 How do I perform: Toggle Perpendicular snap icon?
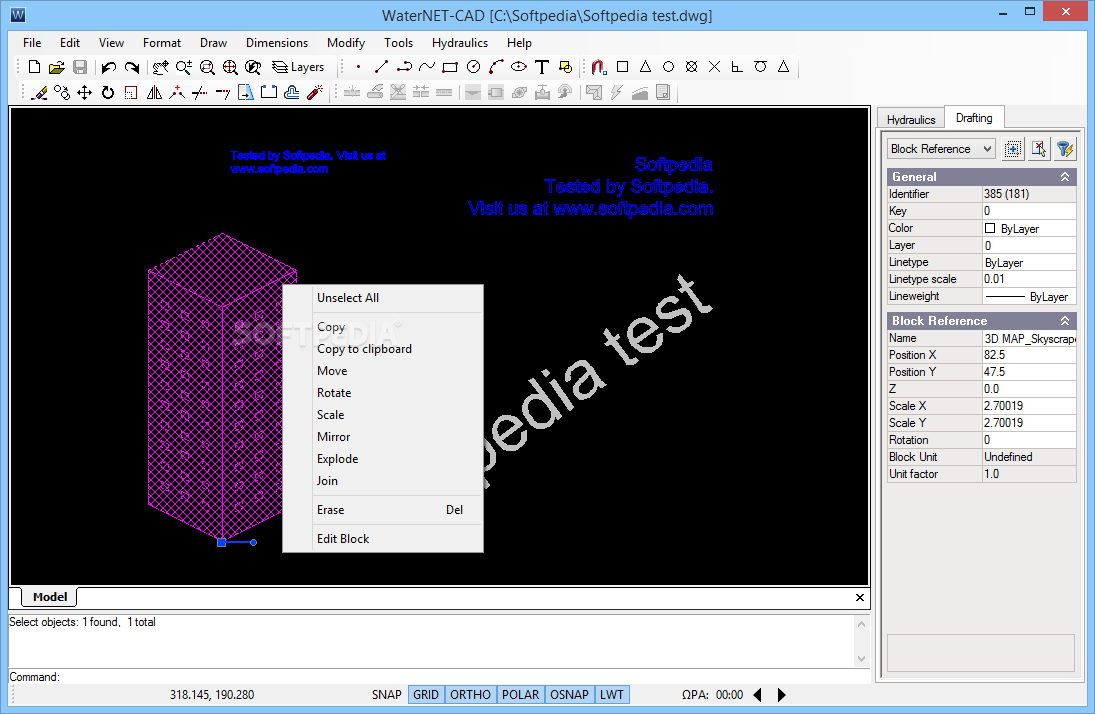click(737, 67)
